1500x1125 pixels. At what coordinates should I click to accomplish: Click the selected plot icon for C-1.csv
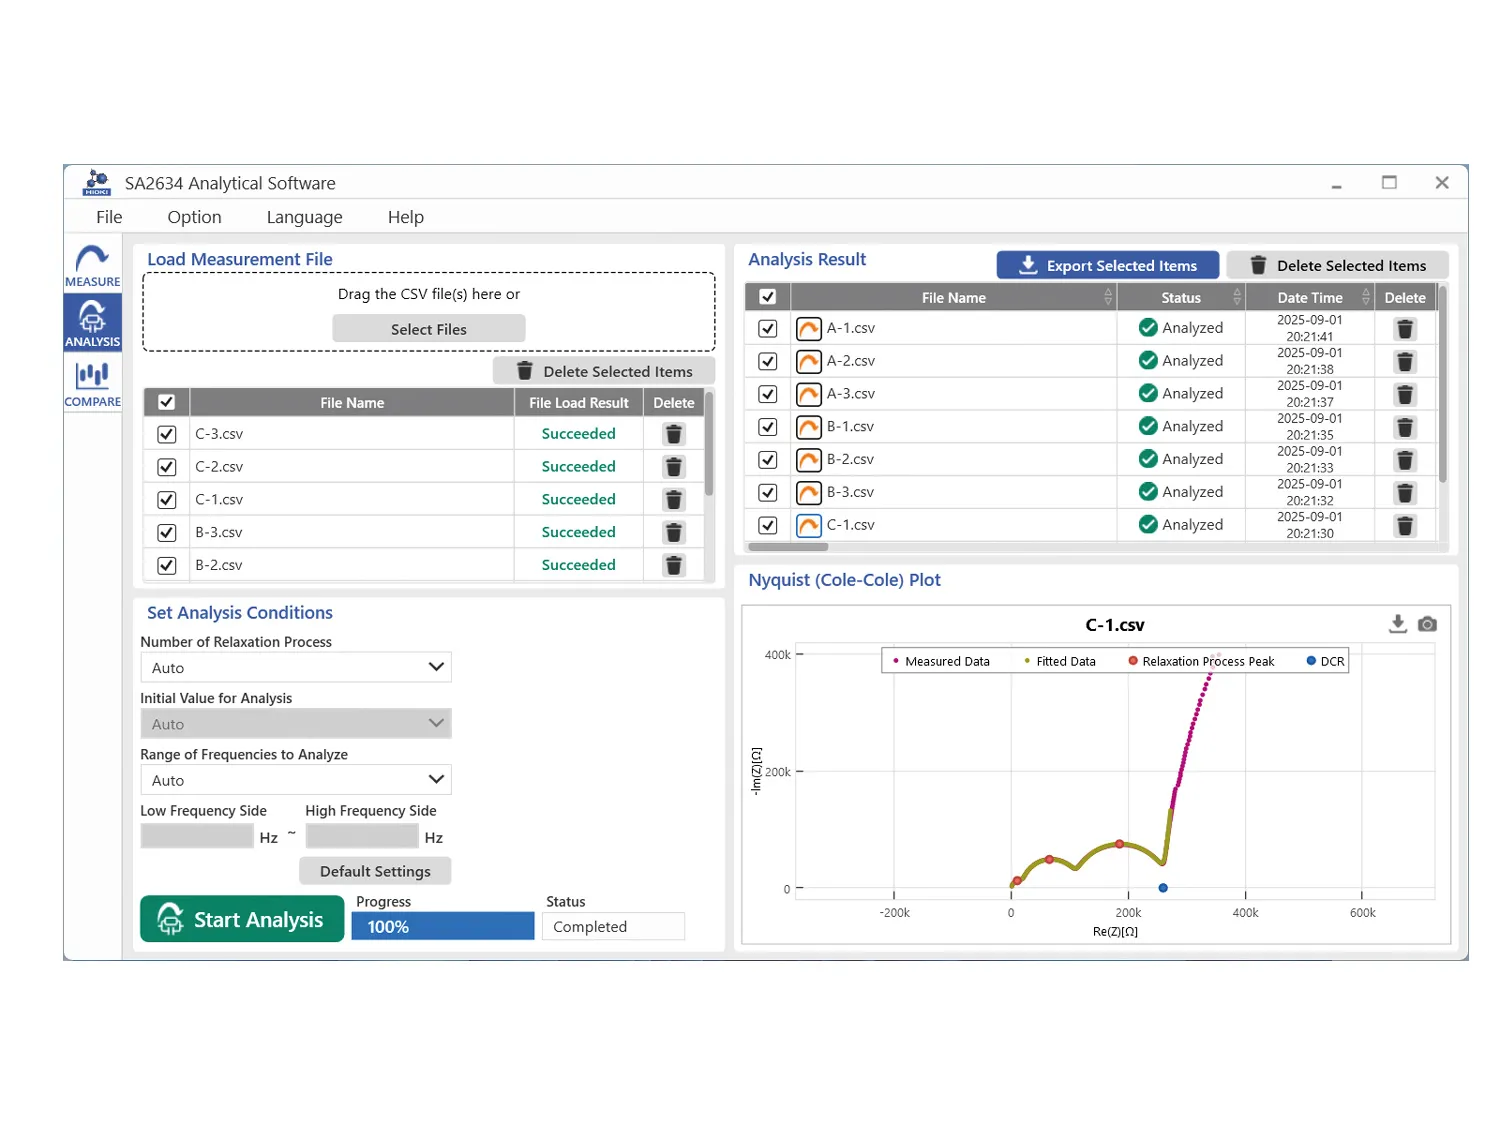click(808, 525)
